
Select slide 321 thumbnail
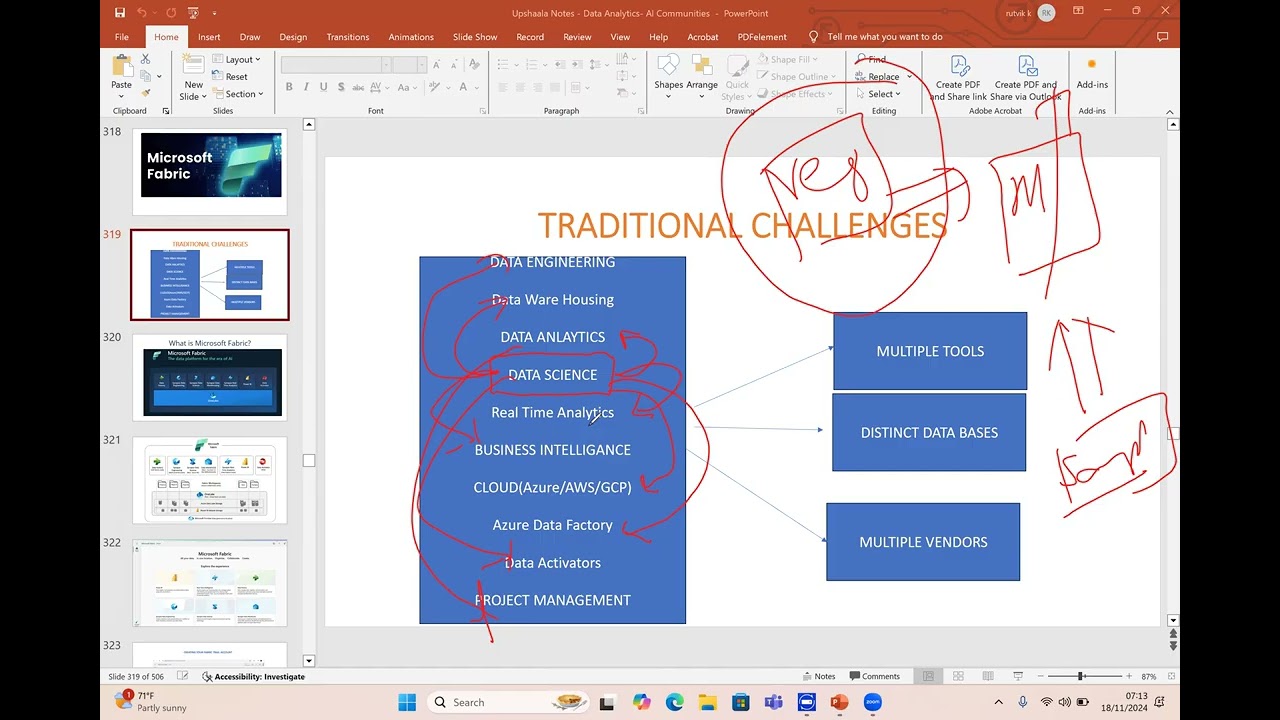pyautogui.click(x=210, y=480)
